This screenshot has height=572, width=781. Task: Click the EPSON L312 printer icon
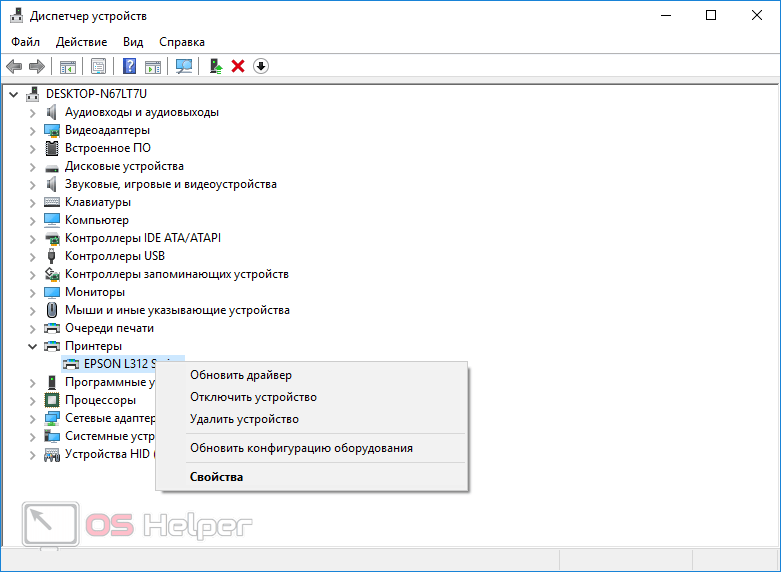point(71,364)
